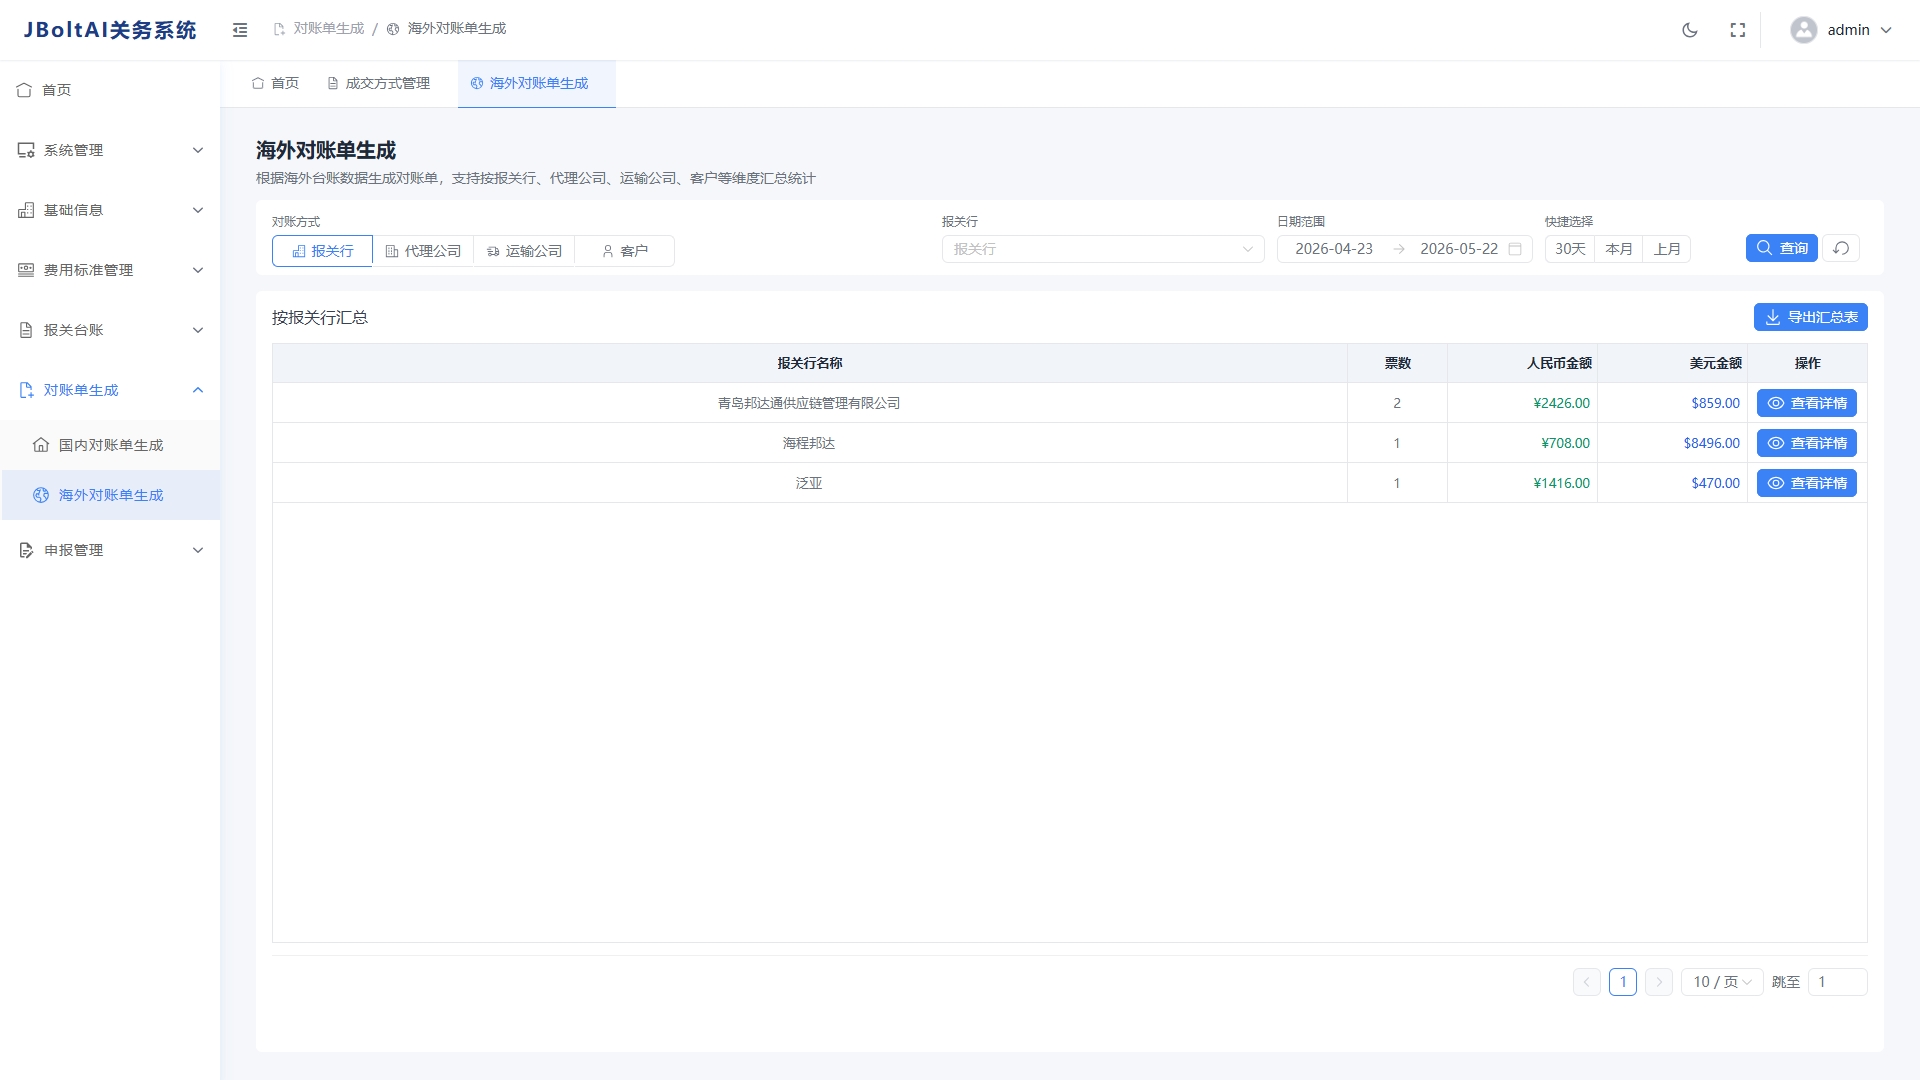Screen dimensions: 1920x1080
Task: Click 泛亚 name cell
Action: tap(809, 483)
